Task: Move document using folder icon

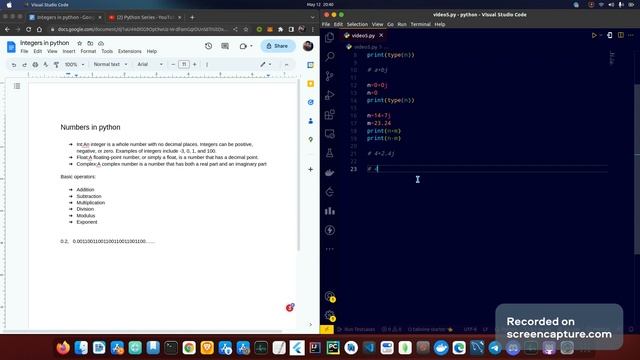Action: tap(90, 43)
